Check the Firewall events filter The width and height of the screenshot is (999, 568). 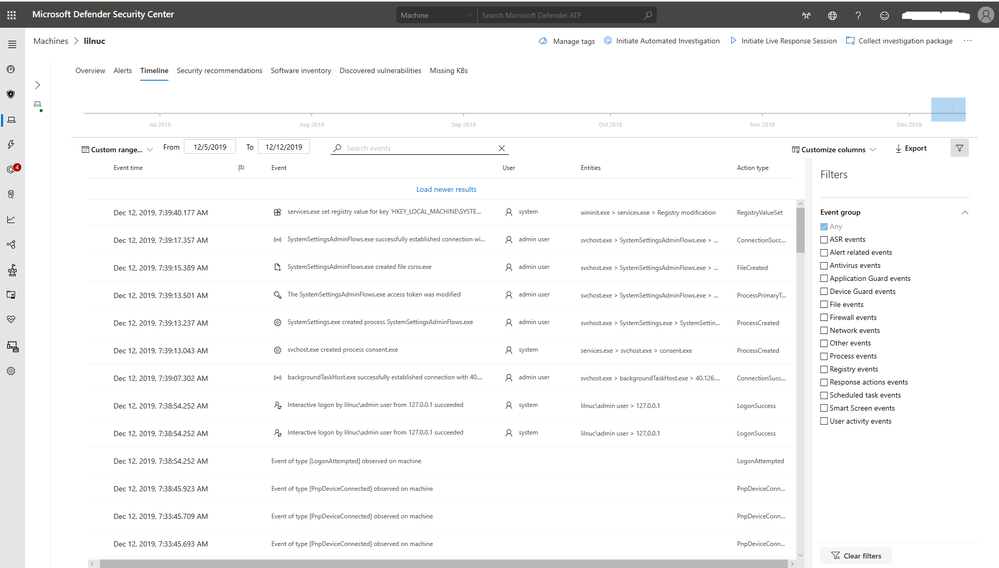click(824, 318)
